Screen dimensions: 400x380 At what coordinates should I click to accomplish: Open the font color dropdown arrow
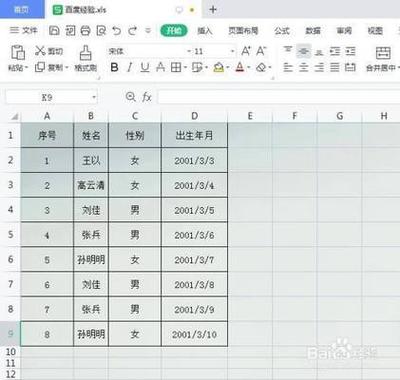point(249,68)
